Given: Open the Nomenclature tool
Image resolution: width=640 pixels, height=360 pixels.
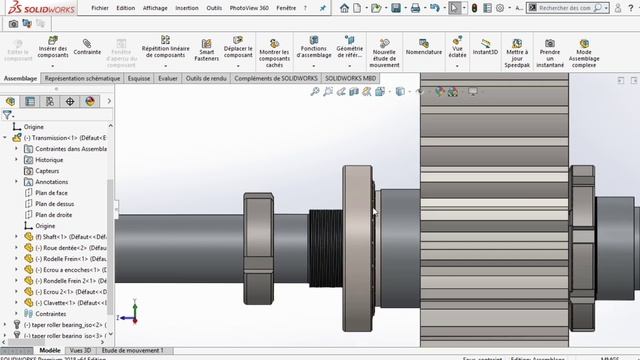Looking at the screenshot, I should [424, 47].
